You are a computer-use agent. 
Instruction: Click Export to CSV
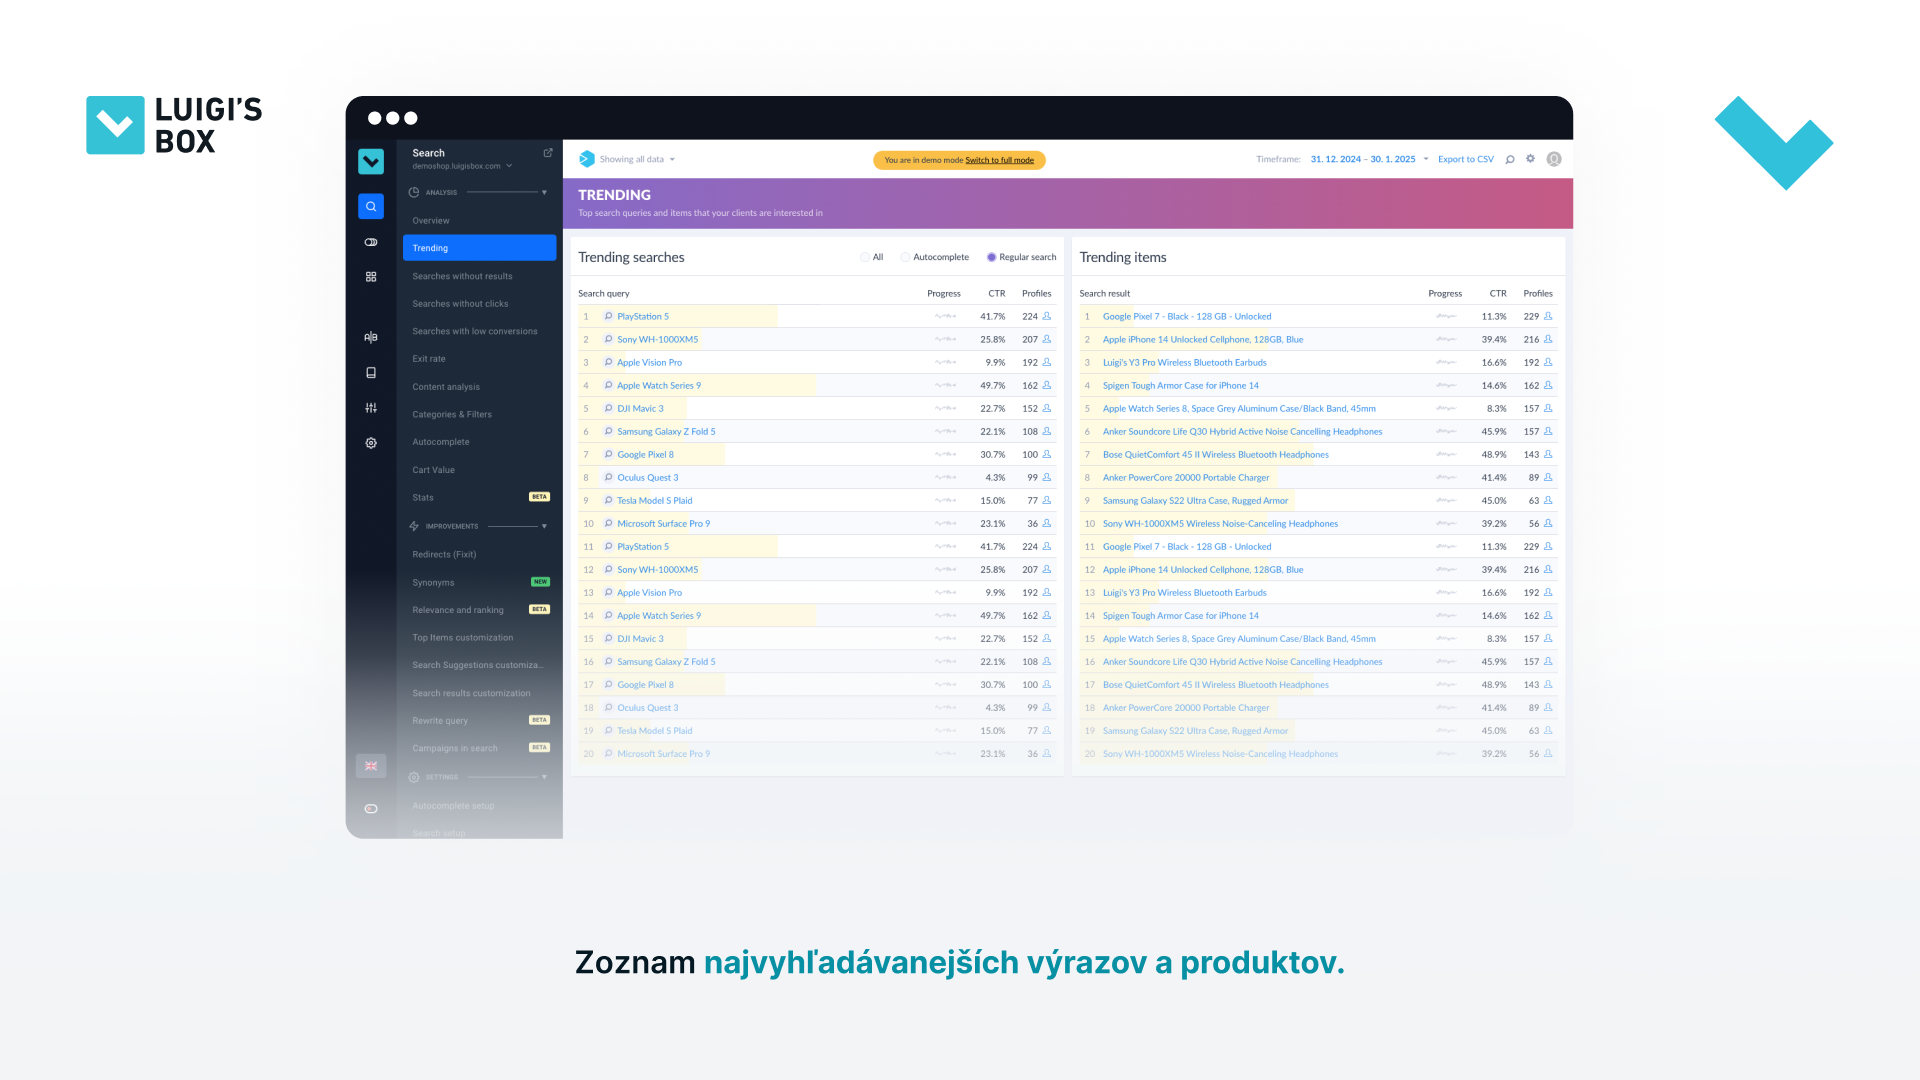pyautogui.click(x=1465, y=159)
